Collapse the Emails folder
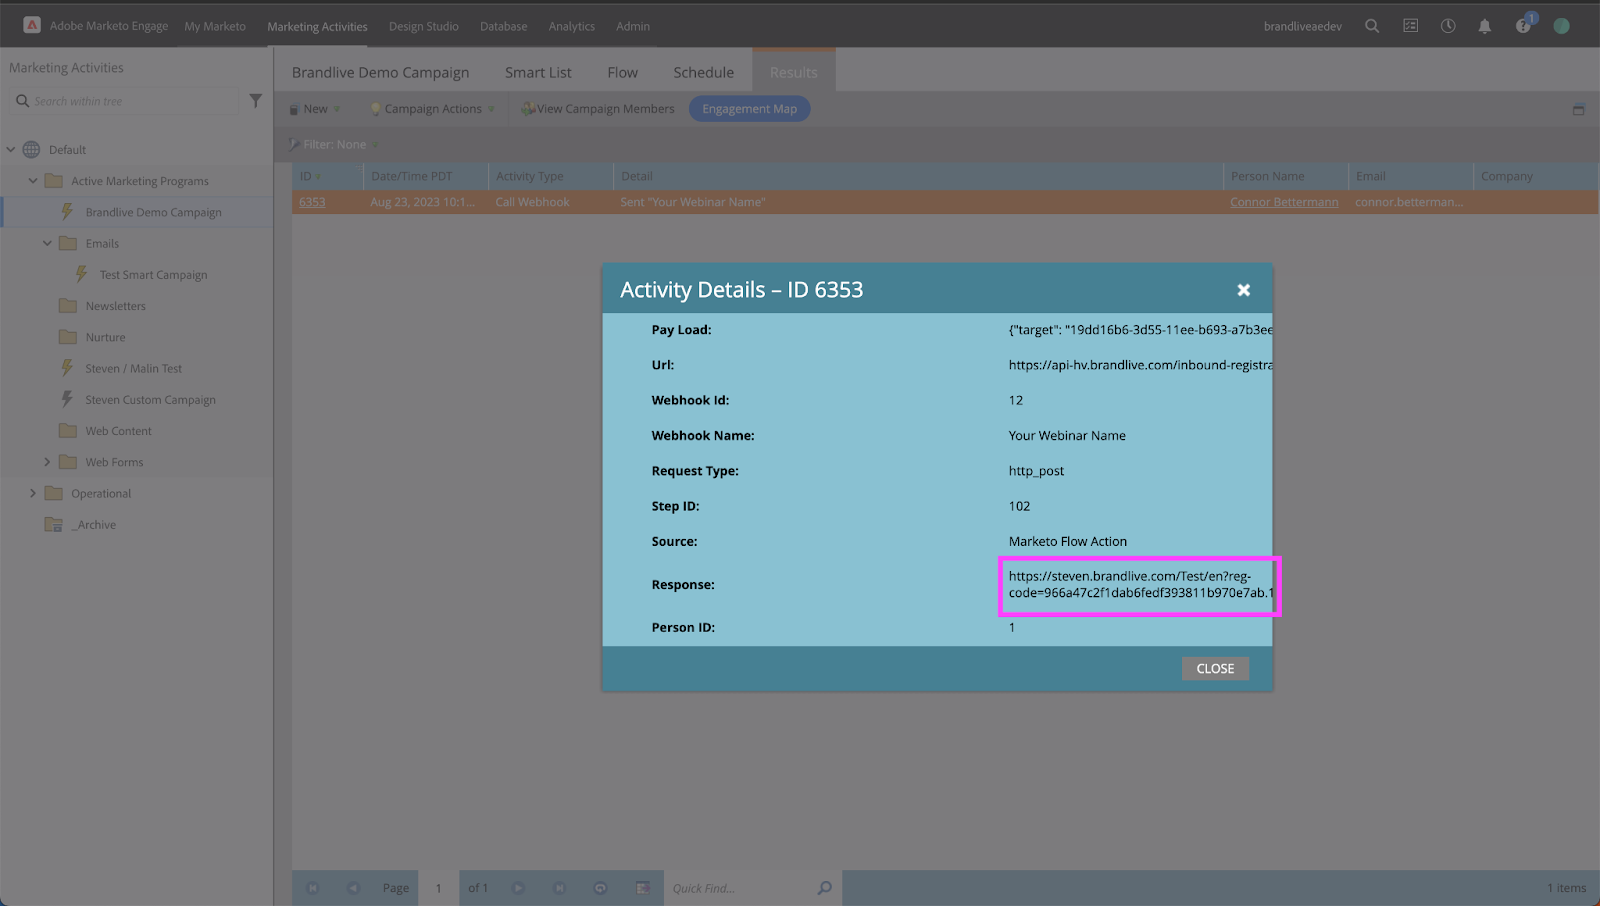This screenshot has height=906, width=1600. [x=47, y=243]
